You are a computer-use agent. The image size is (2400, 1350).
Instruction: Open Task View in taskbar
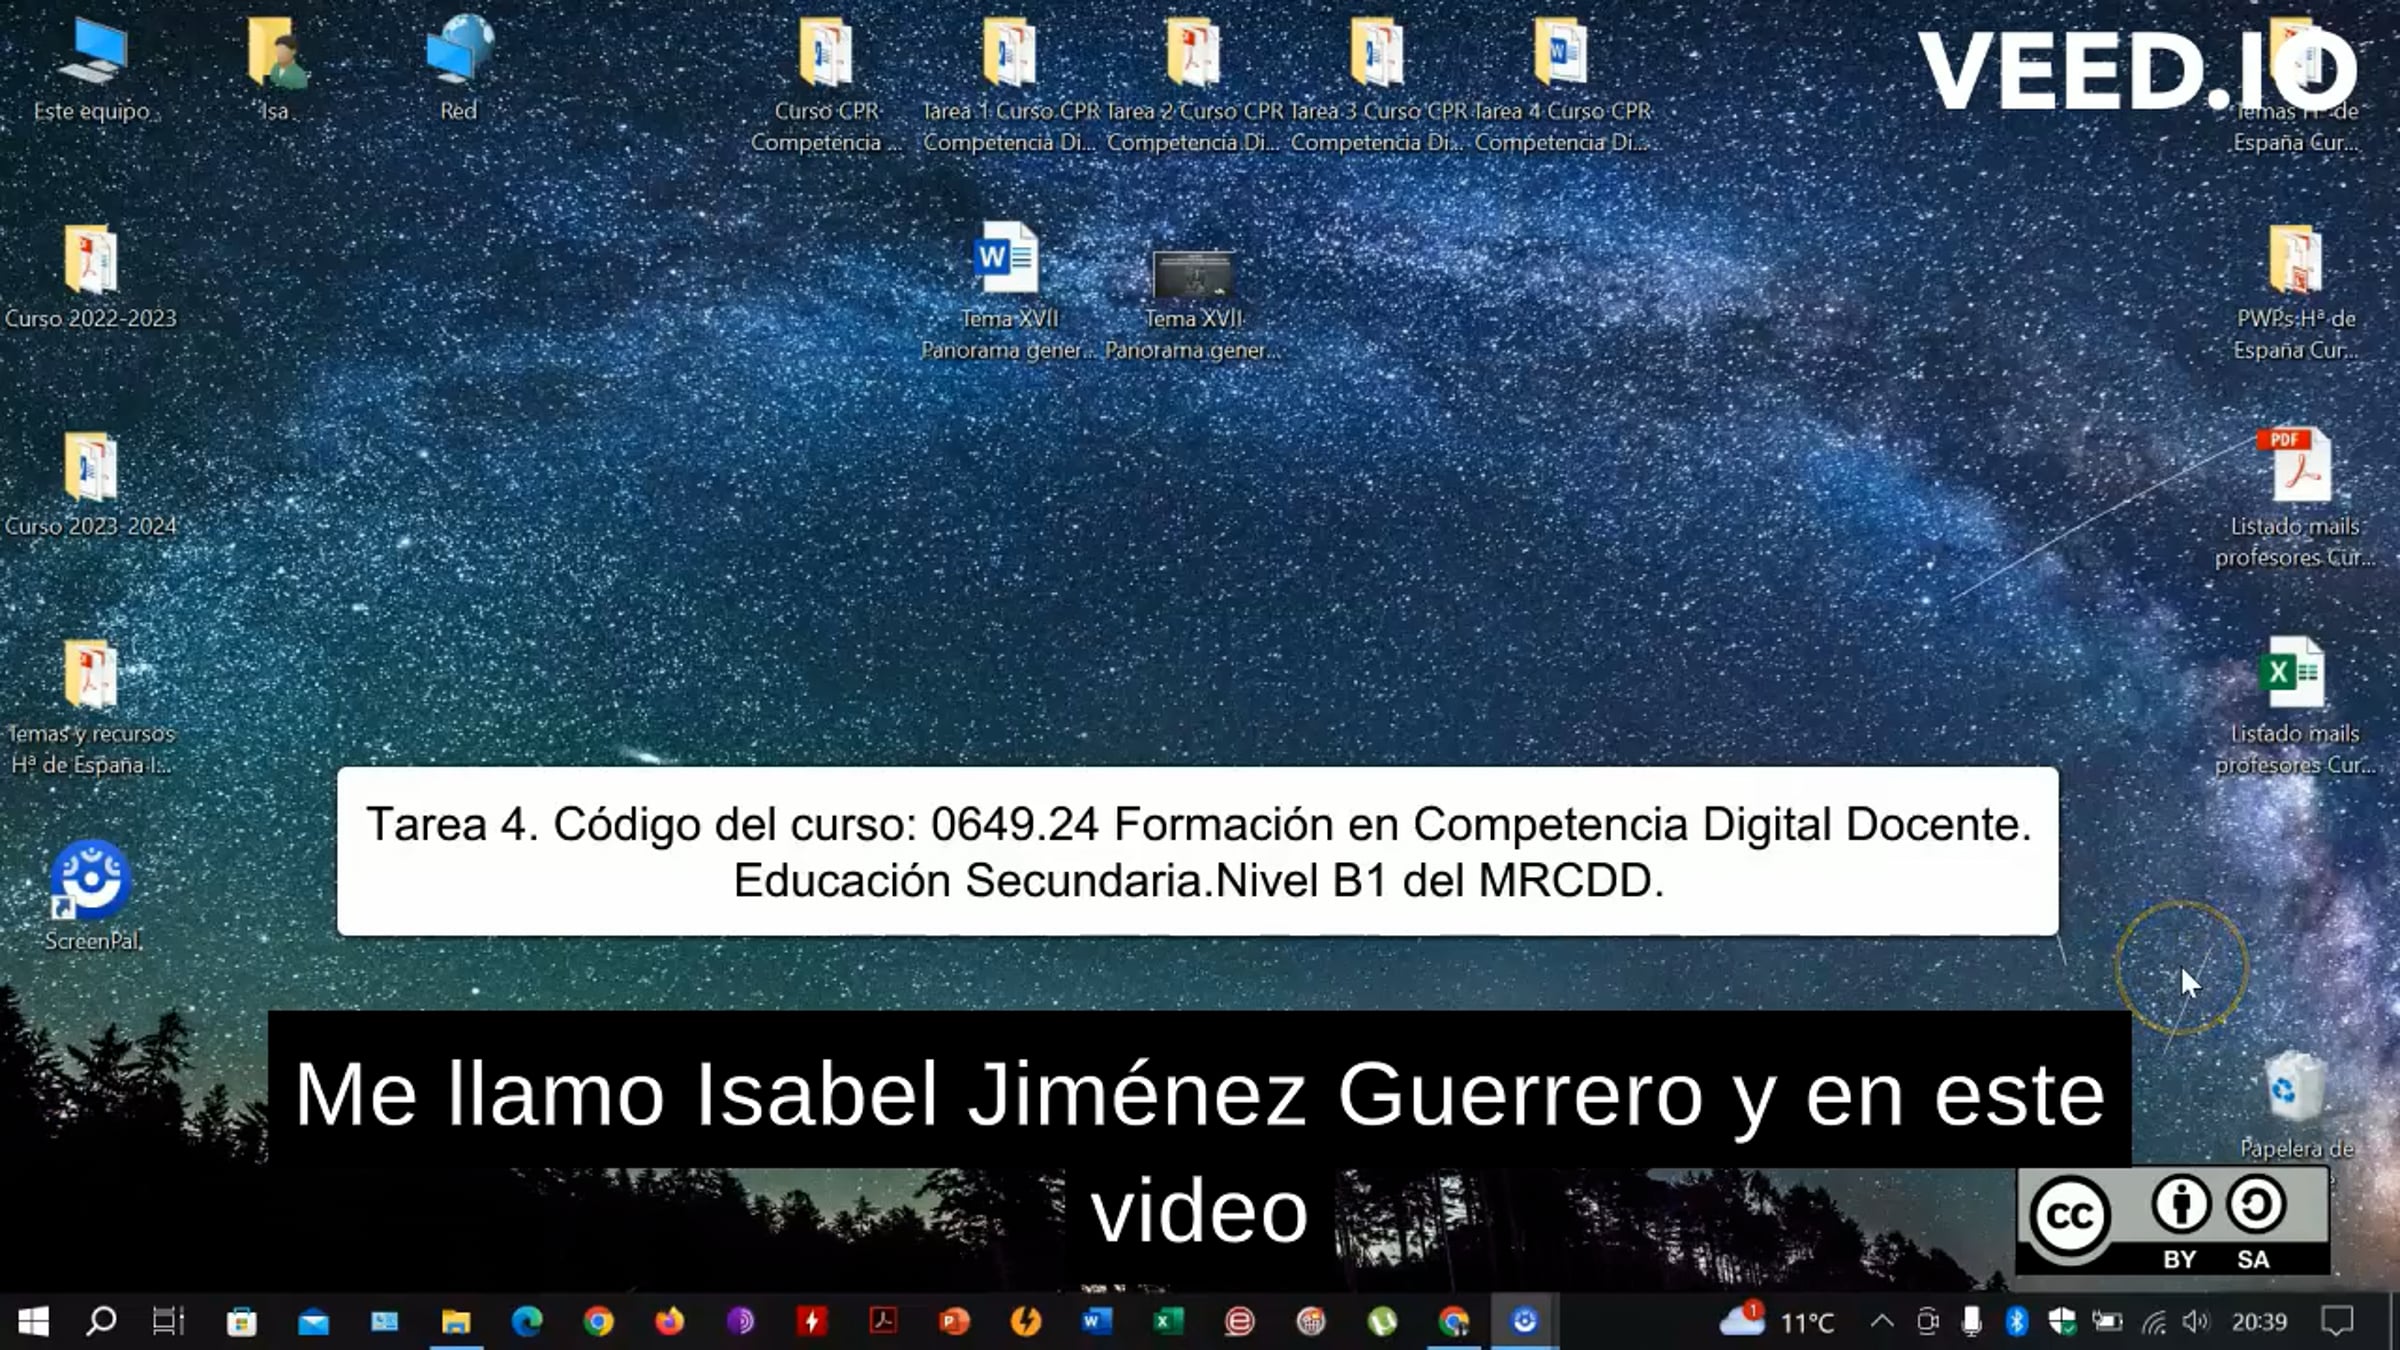pos(168,1322)
